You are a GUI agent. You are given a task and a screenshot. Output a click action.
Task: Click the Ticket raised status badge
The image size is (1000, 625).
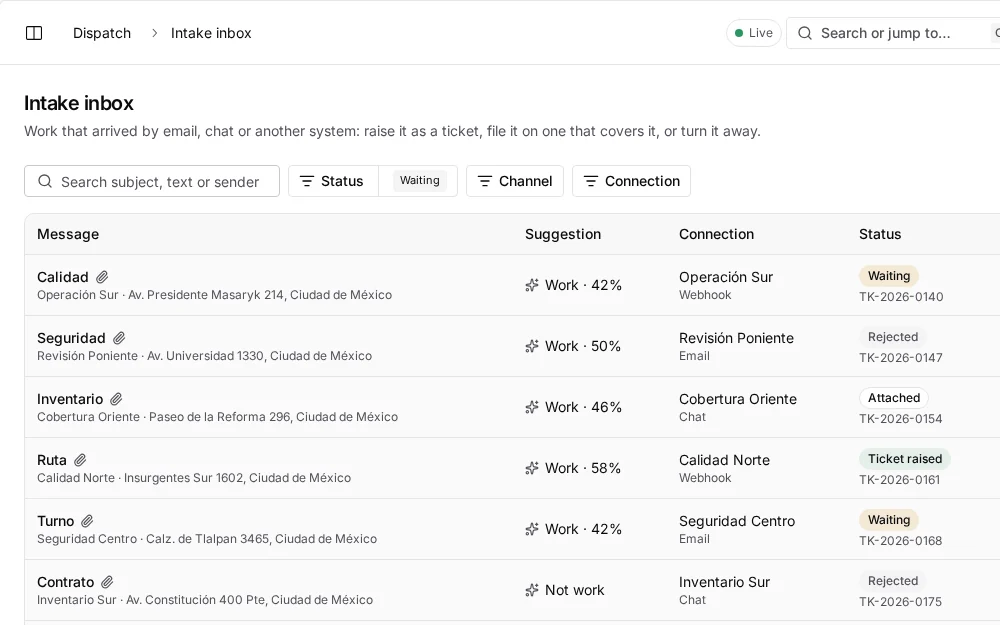905,459
